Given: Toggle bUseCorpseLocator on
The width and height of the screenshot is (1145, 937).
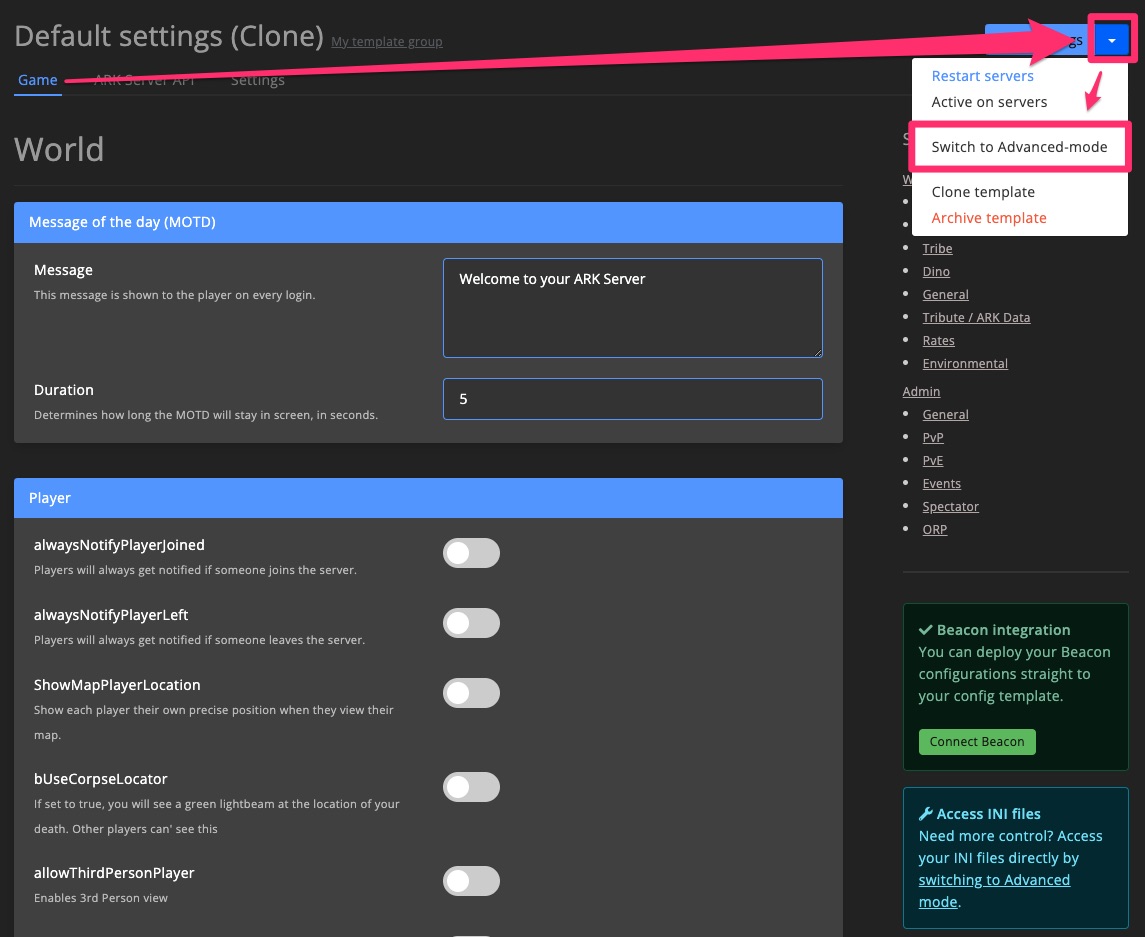Looking at the screenshot, I should (471, 787).
